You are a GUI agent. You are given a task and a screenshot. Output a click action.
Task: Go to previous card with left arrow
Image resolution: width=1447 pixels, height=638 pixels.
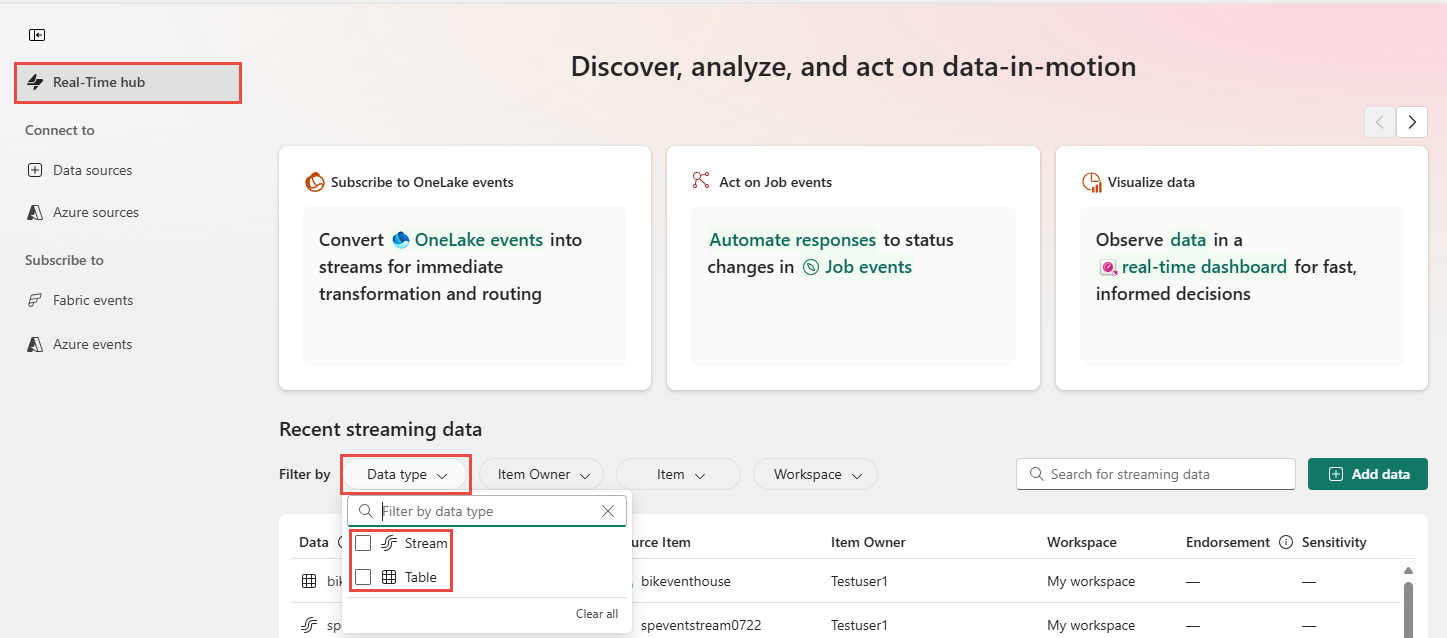(x=1380, y=122)
